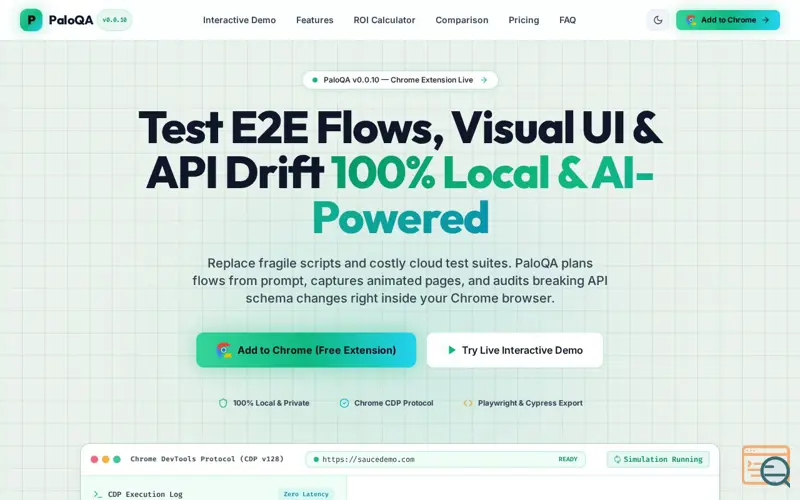Click the Chrome DevTools Protocol (CDP v128) title
The image size is (800, 500).
207,459
